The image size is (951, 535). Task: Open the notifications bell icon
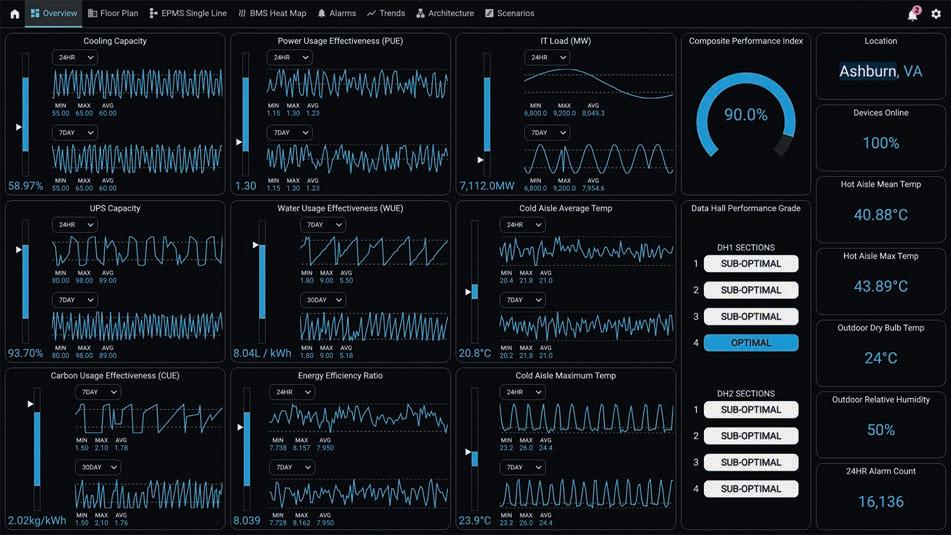pos(913,13)
